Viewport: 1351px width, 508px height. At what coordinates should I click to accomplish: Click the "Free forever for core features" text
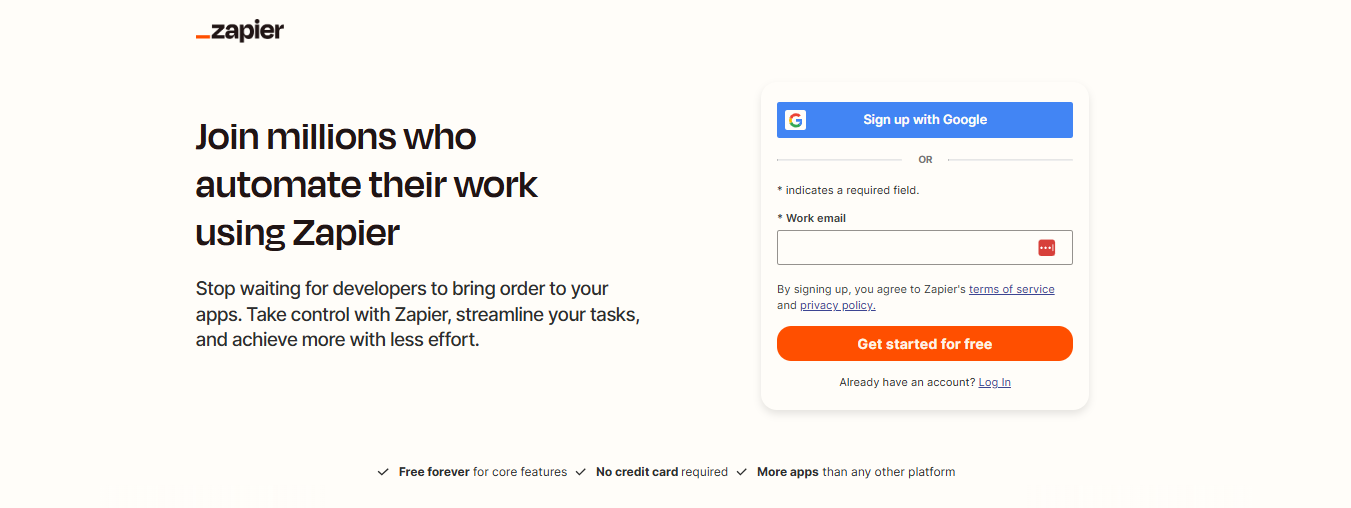[483, 472]
